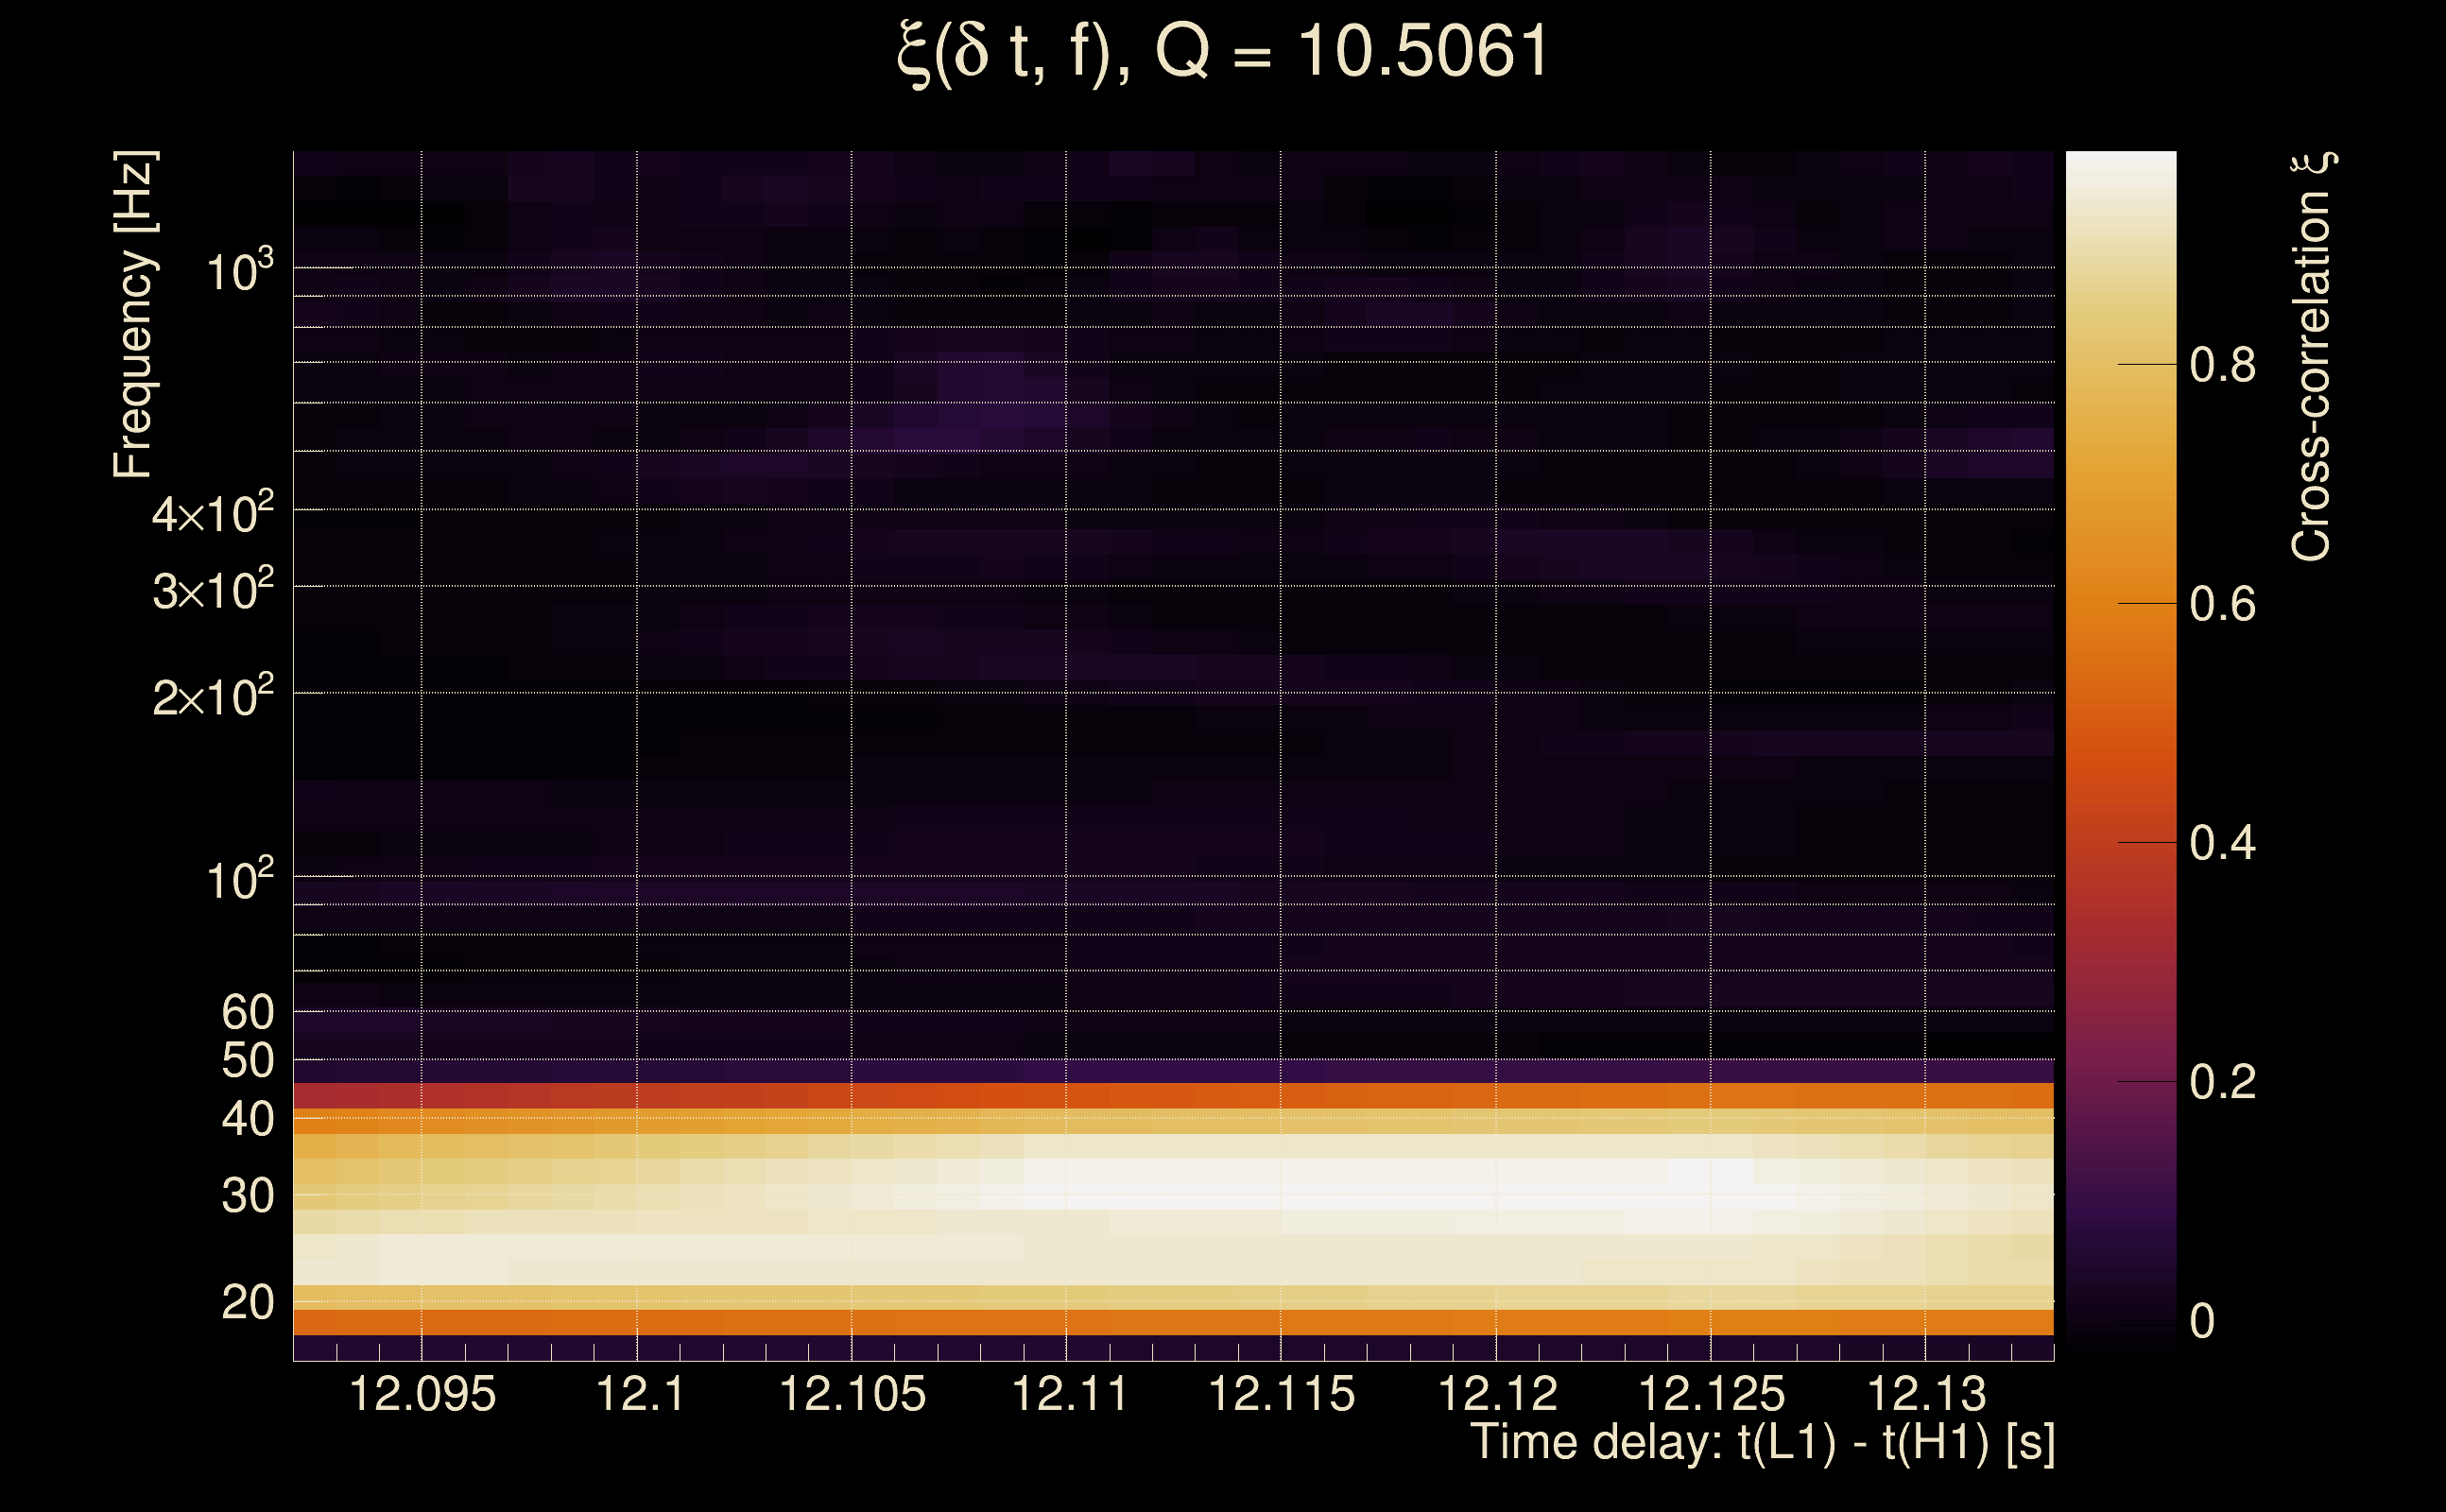Click the 30 Hz frequency tick label
This screenshot has width=2446, height=1512.
coord(247,1196)
